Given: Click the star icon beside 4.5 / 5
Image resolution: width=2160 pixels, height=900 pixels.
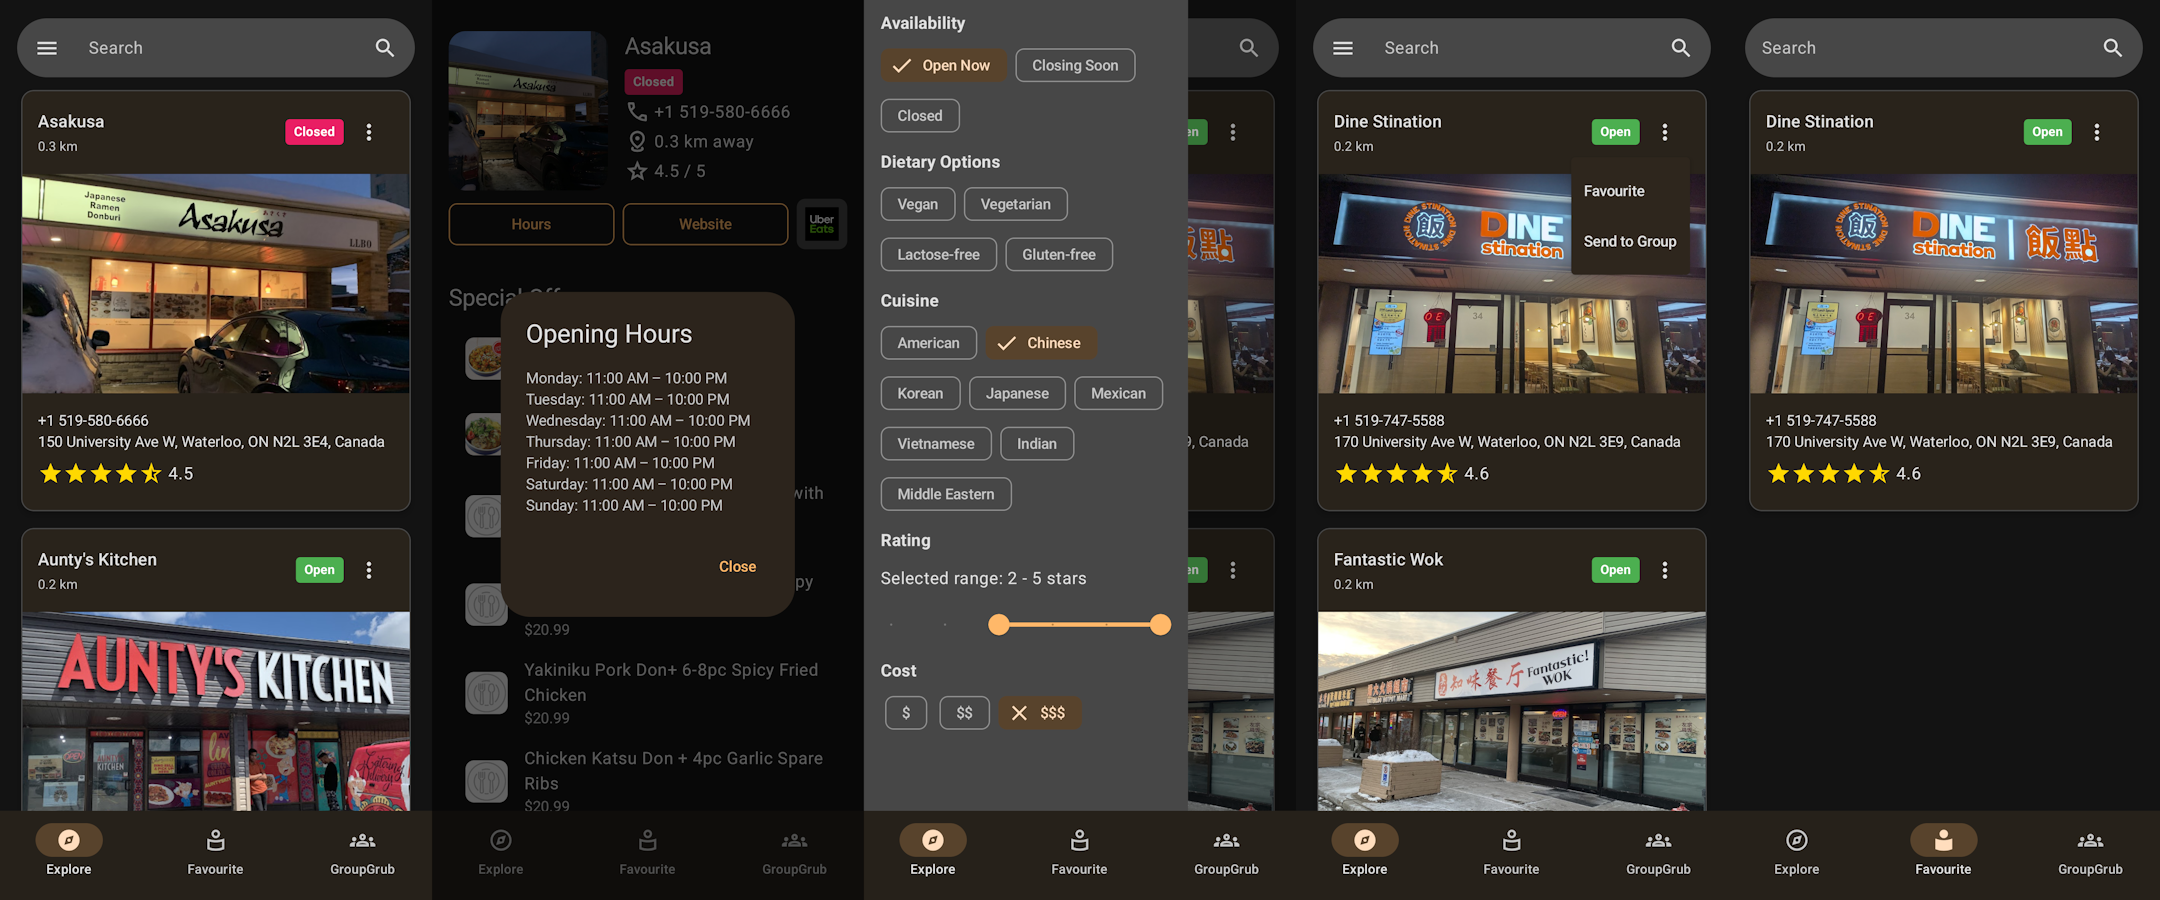Looking at the screenshot, I should pos(637,171).
